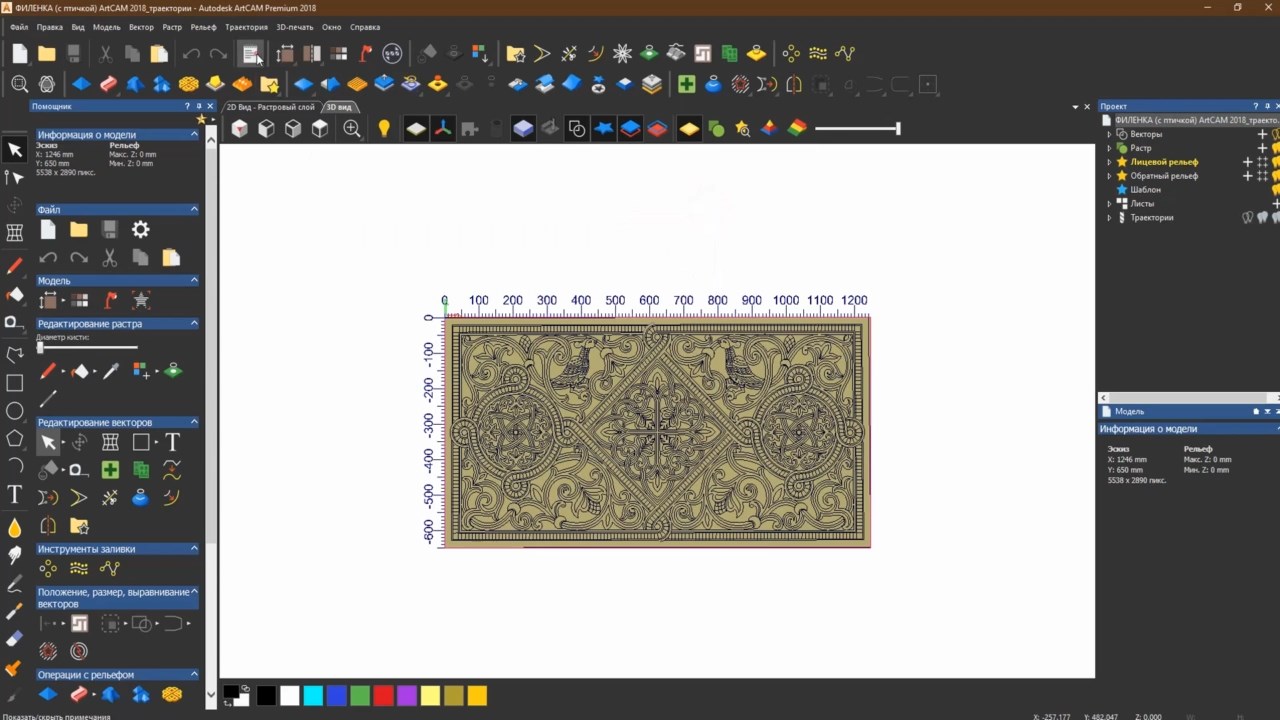The height and width of the screenshot is (720, 1280).
Task: Select the arrow selection tool in the left toolbar
Action: (x=15, y=150)
